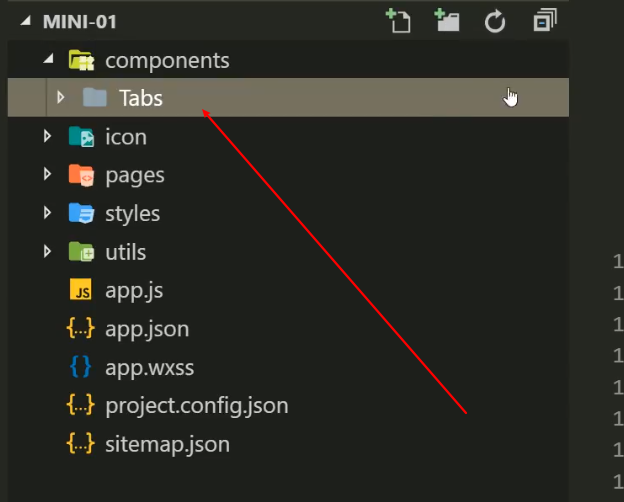Open the app.json file
The image size is (624, 502).
[147, 328]
